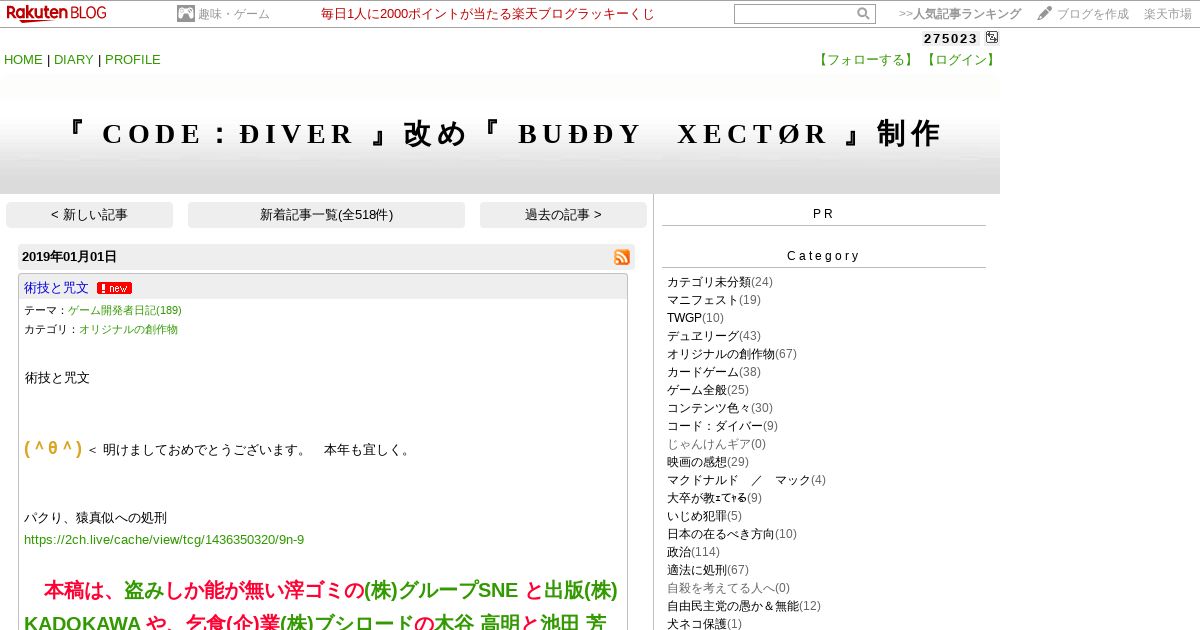Open article category オリジナルの創作物 link
This screenshot has width=1200, height=630.
(x=128, y=329)
